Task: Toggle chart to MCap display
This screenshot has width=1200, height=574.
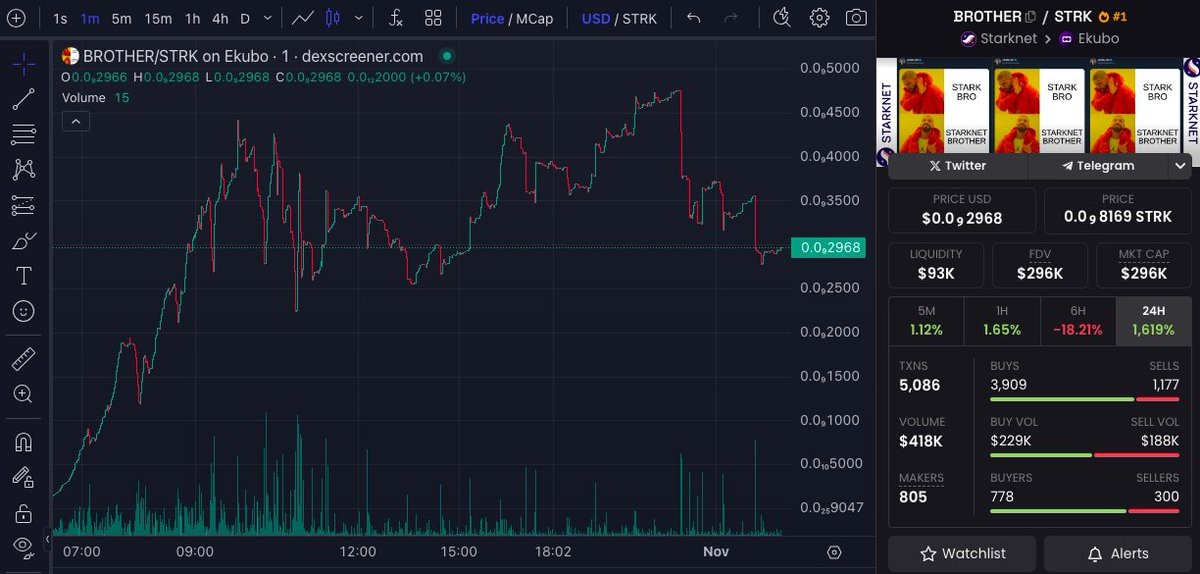Action: pos(534,18)
